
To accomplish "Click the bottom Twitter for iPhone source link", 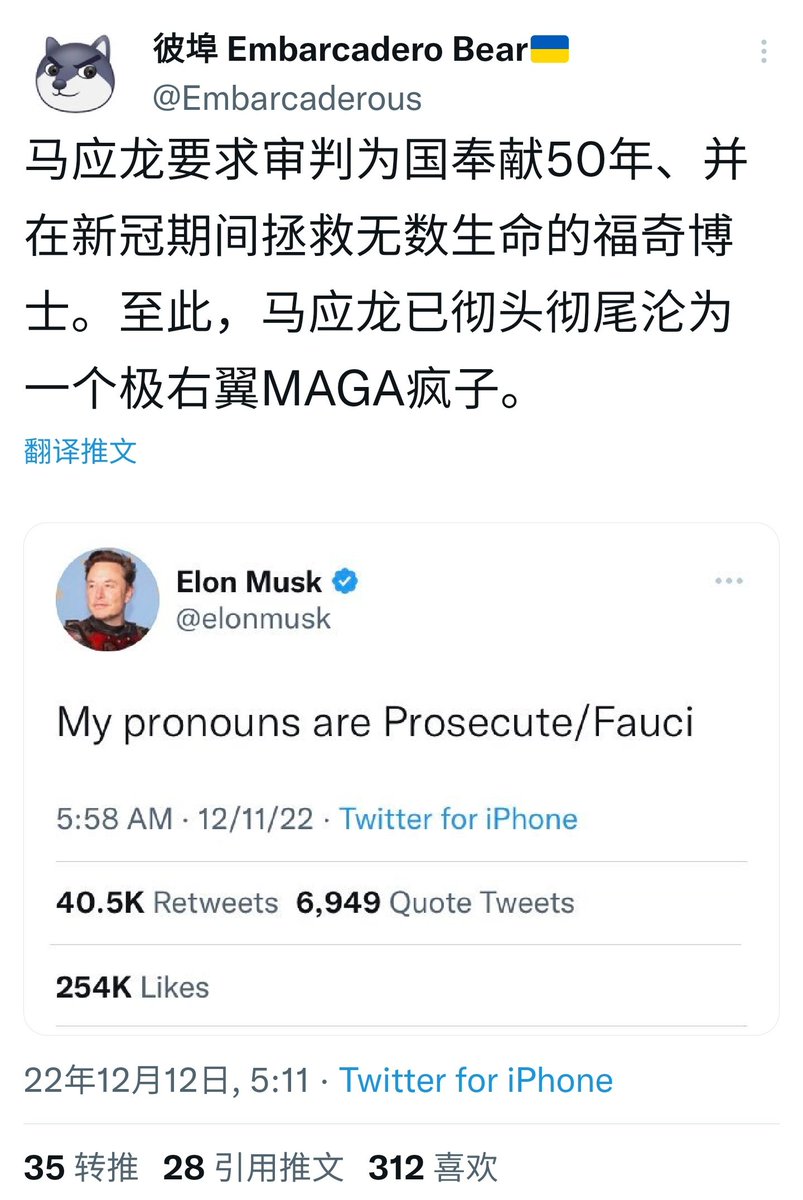I will (x=475, y=1080).
